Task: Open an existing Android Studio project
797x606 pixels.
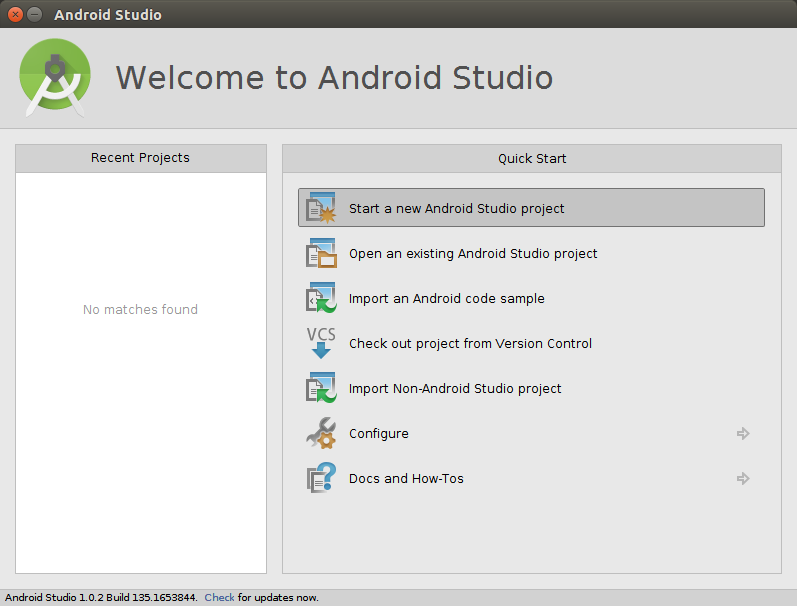Action: click(x=473, y=253)
